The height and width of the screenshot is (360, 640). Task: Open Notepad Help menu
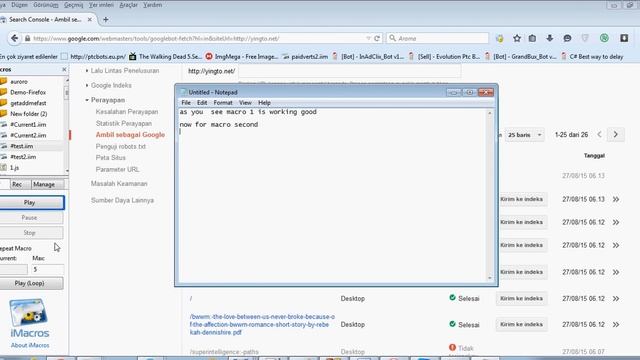click(264, 103)
